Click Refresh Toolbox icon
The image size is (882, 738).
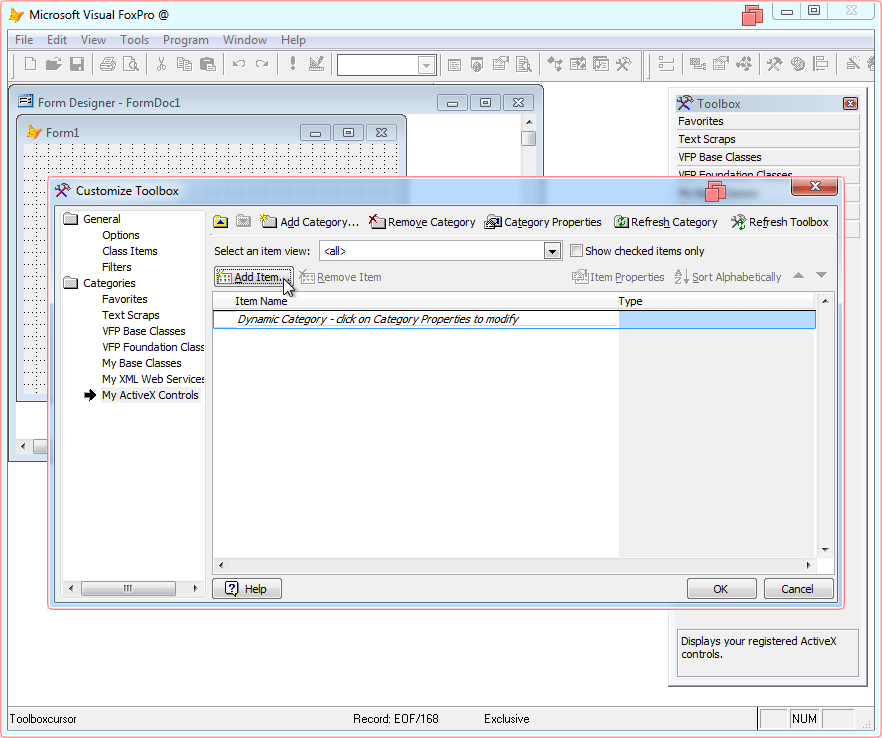739,222
